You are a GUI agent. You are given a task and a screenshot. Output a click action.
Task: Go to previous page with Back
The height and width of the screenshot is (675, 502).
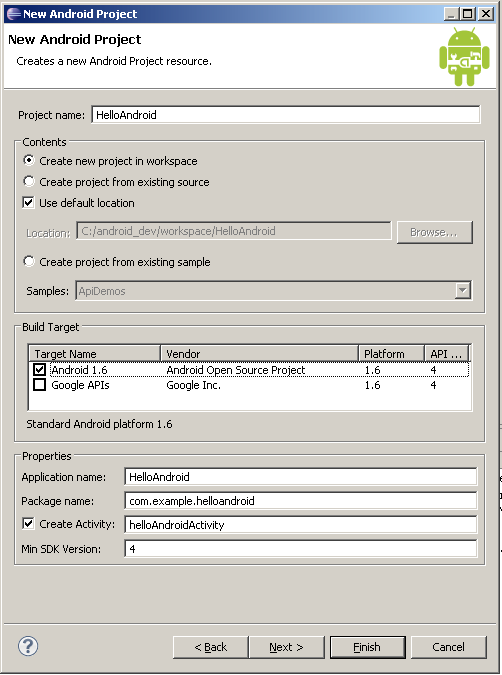pos(211,647)
